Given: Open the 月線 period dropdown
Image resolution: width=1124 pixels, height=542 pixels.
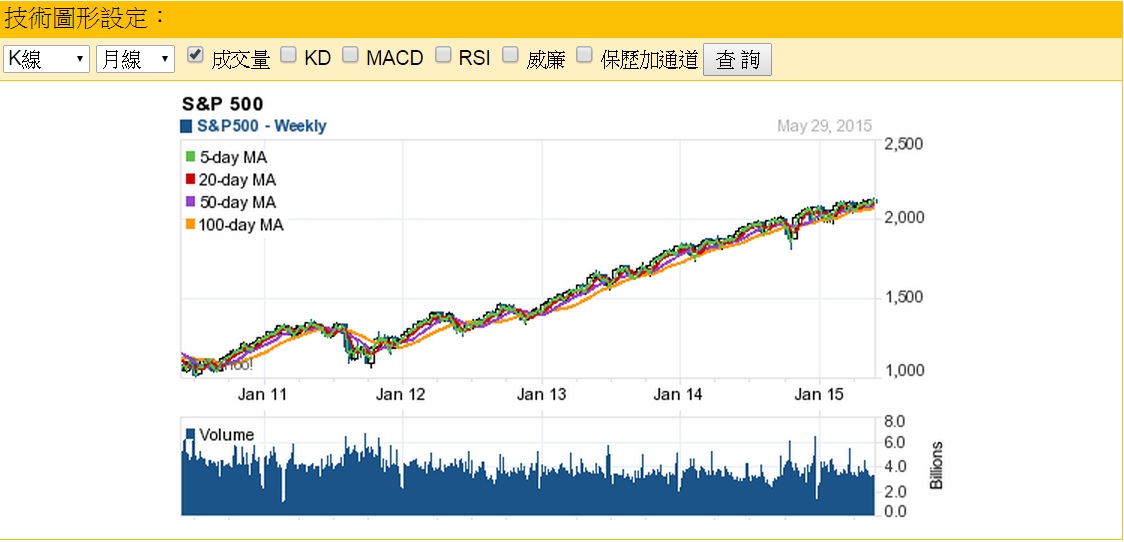Looking at the screenshot, I should pos(135,59).
